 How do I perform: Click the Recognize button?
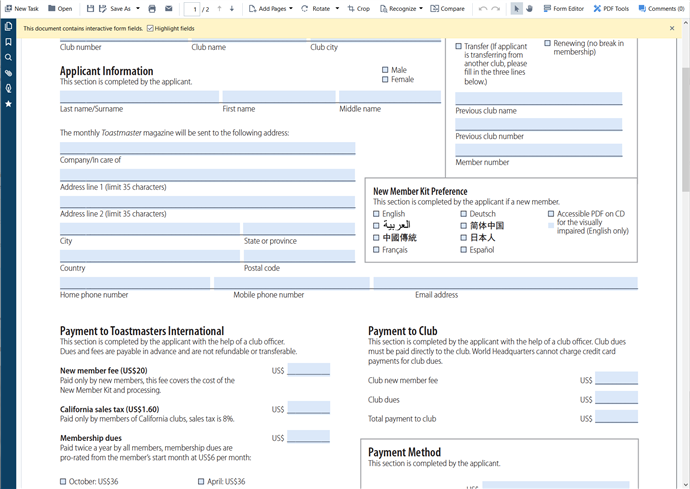pyautogui.click(x=398, y=8)
